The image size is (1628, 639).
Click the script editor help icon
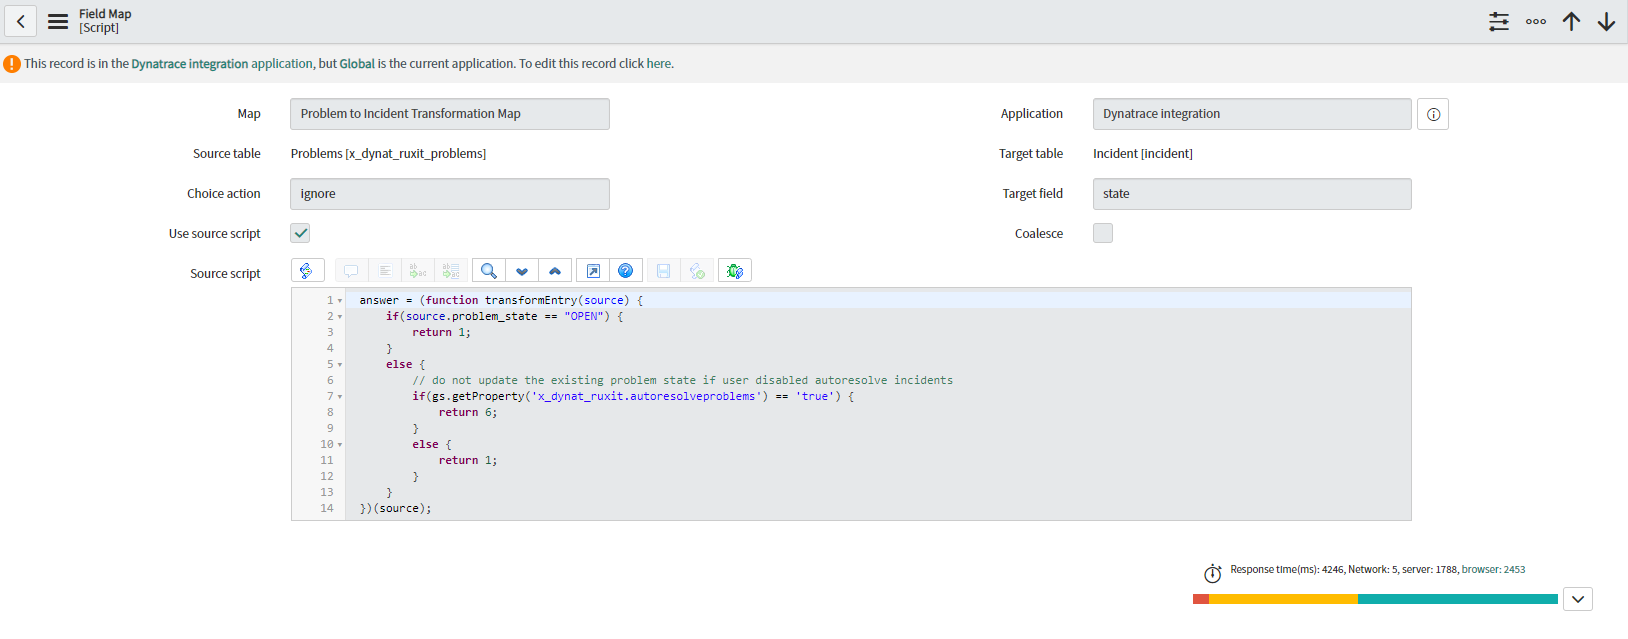coord(625,271)
